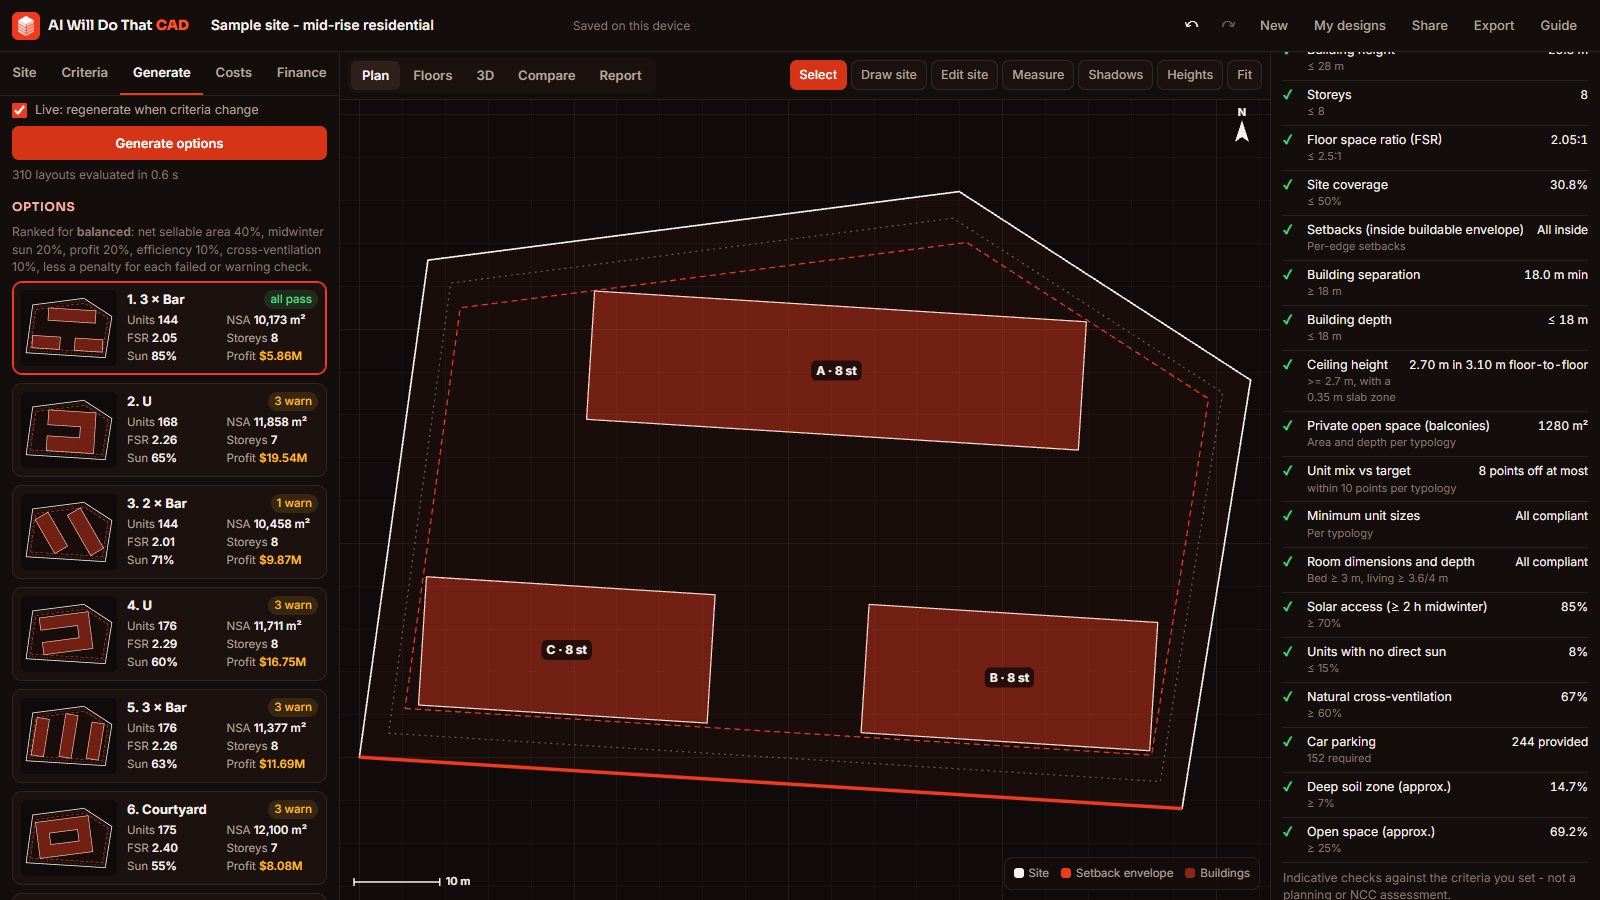Screen dimensions: 1600x900
Task: Open the Site tab
Action: coord(24,72)
